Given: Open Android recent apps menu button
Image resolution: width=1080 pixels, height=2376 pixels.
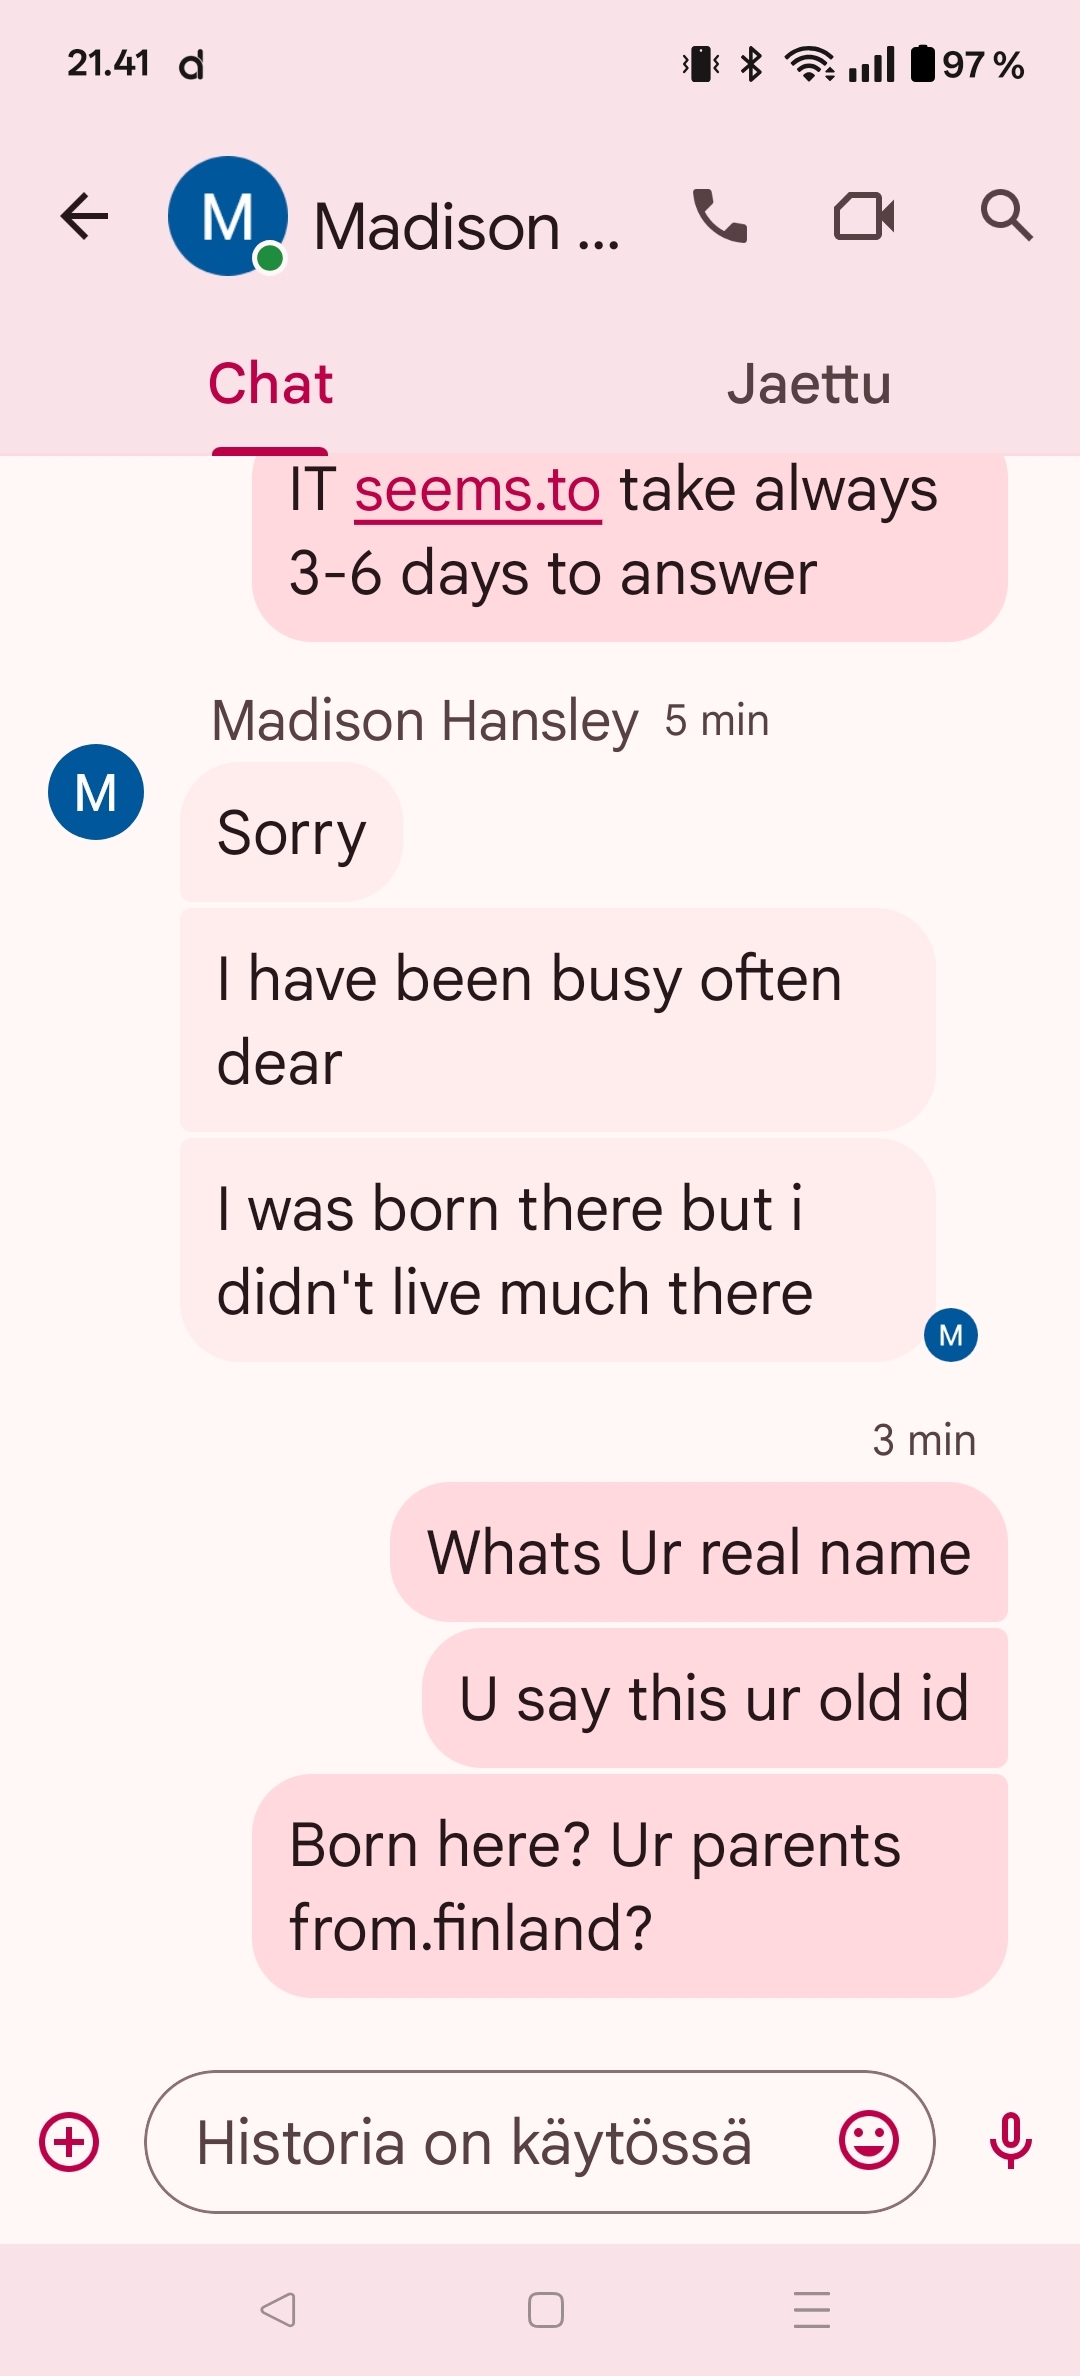Looking at the screenshot, I should tap(812, 2310).
